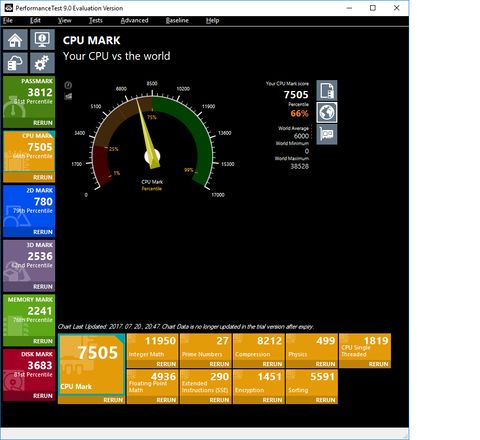Select the CPU Mark 7505 sidebar tile
The image size is (480, 440).
coord(29,152)
